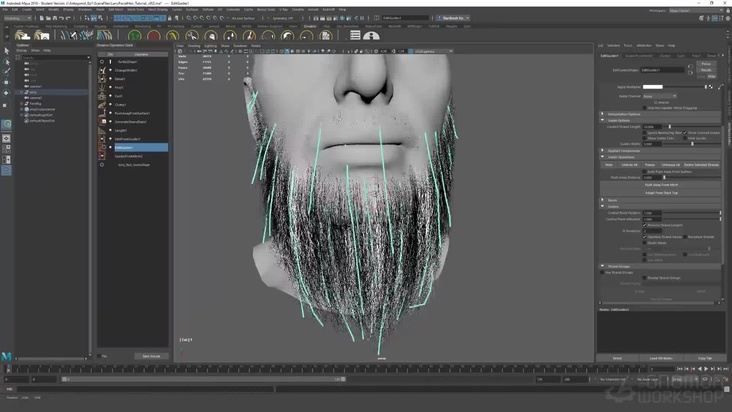
Task: Expand the Interpolation Options section
Action: point(603,114)
